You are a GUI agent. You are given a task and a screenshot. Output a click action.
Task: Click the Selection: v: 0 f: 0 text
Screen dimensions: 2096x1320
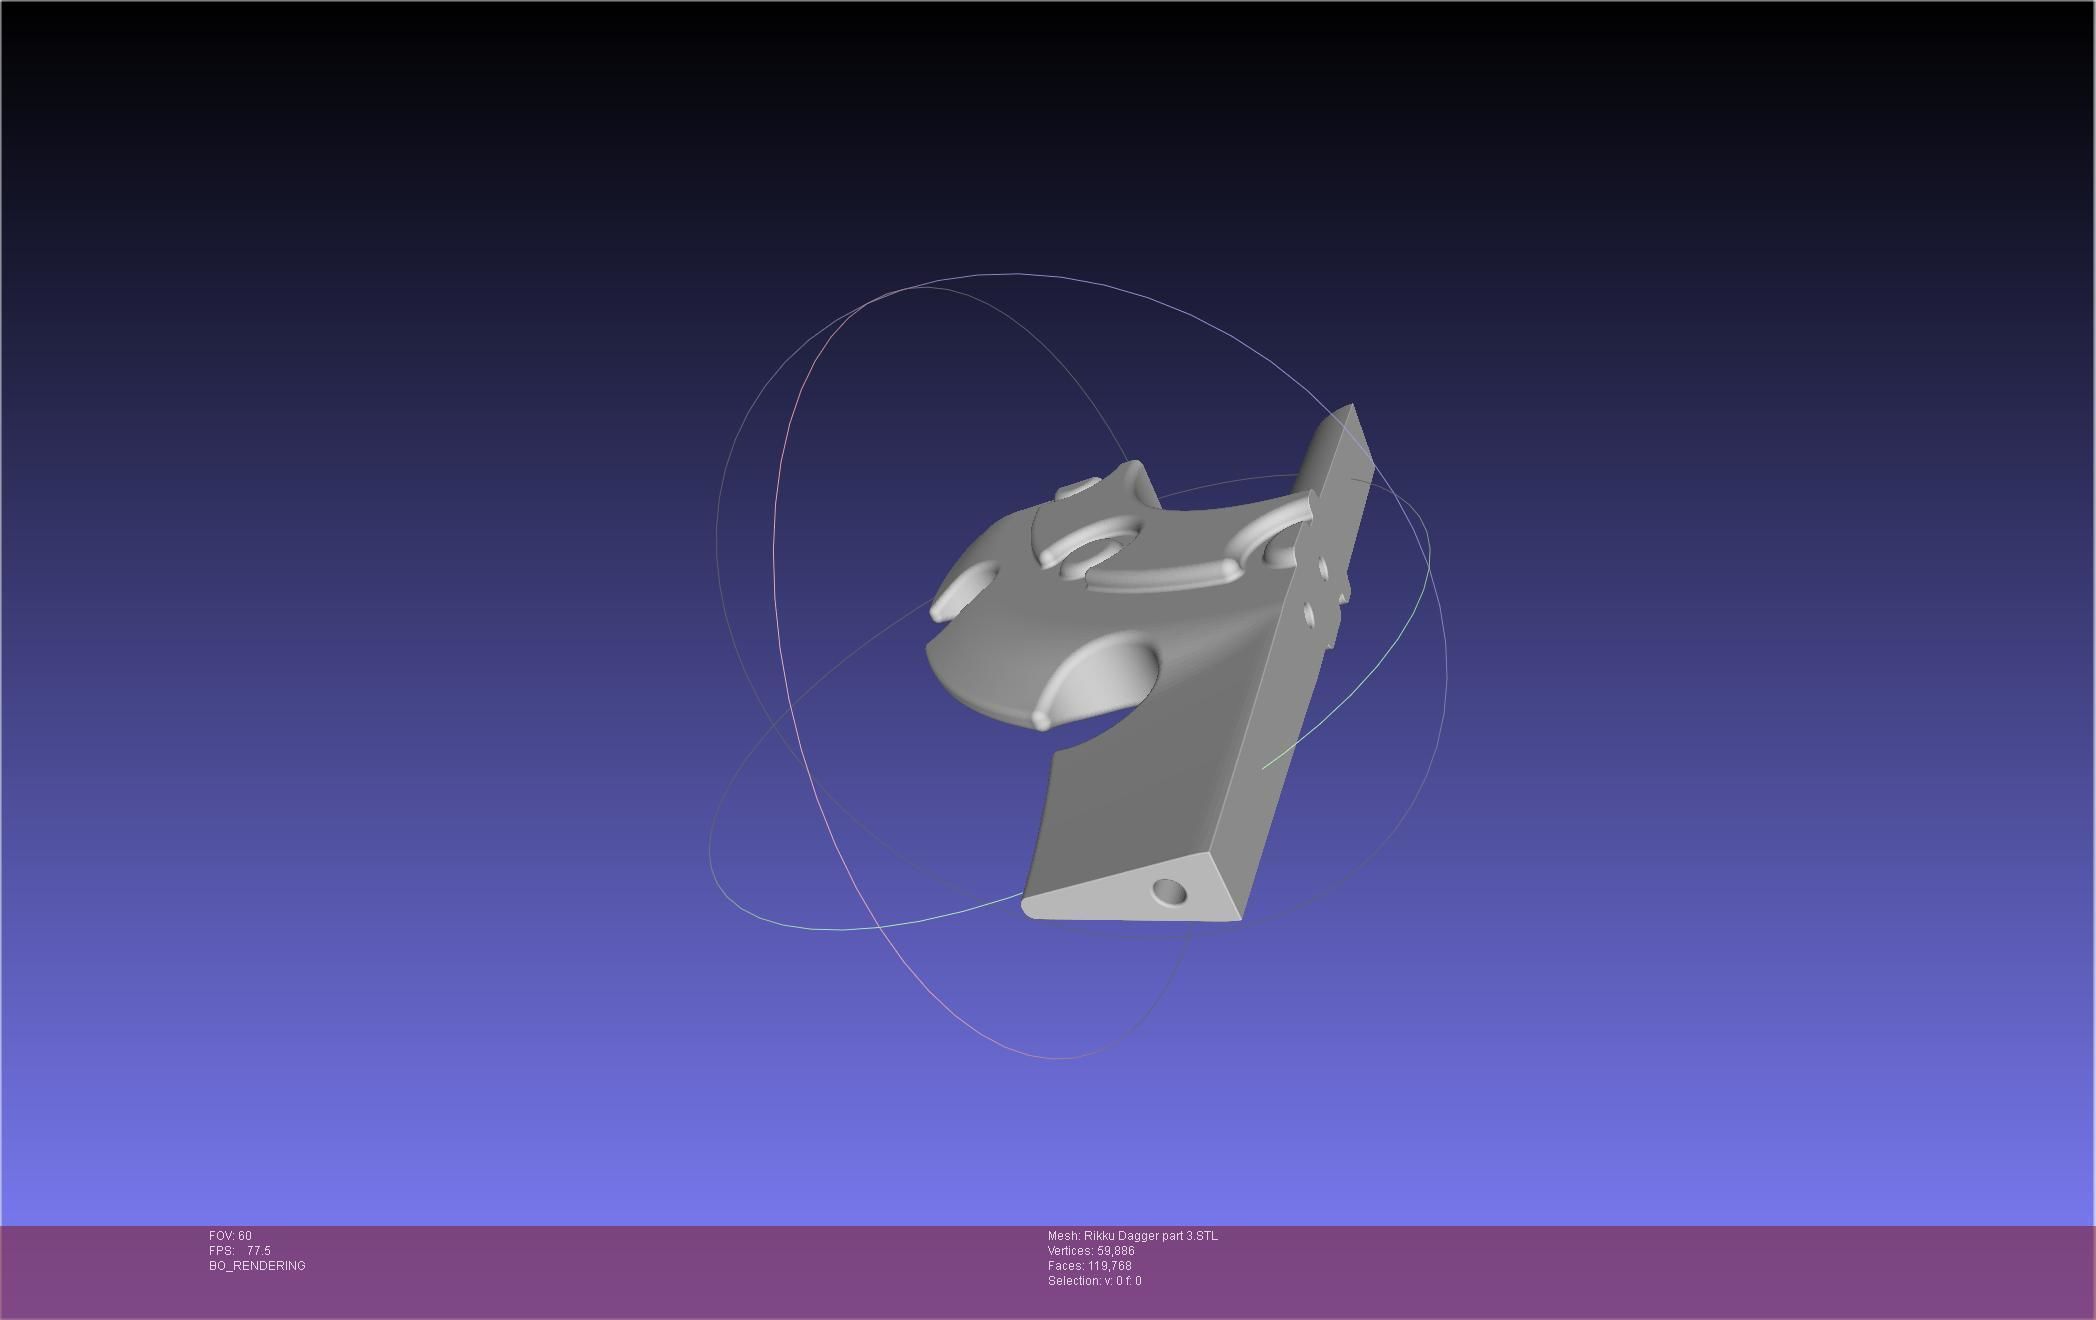click(x=1094, y=1281)
